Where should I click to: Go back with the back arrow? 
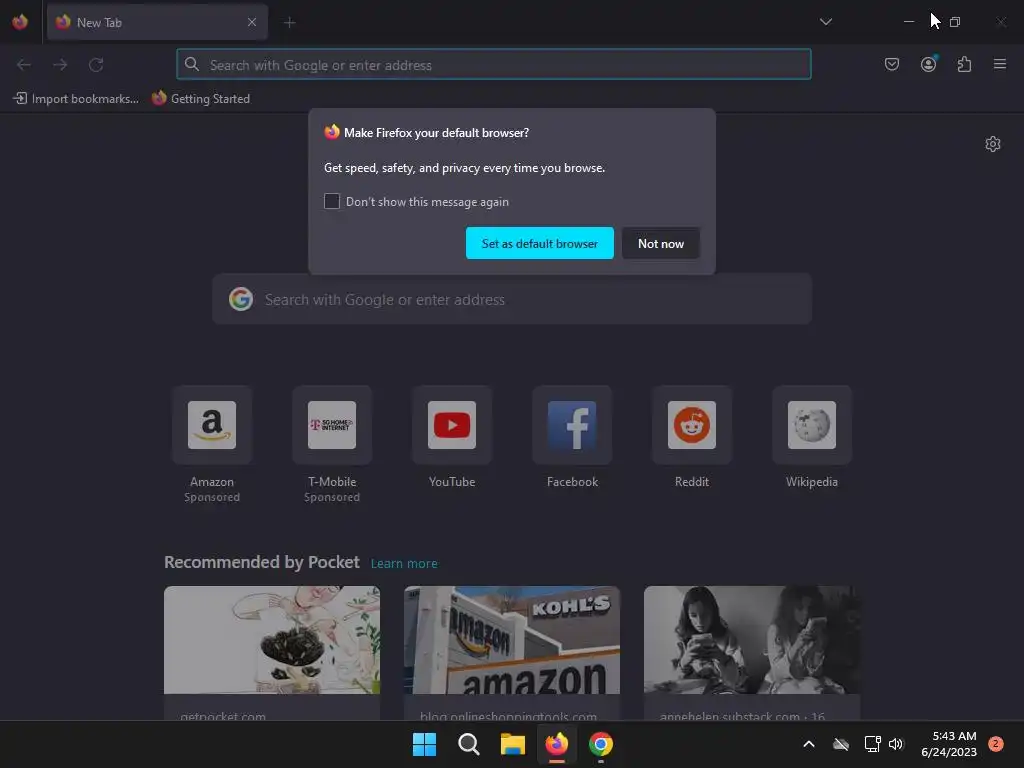coord(24,65)
